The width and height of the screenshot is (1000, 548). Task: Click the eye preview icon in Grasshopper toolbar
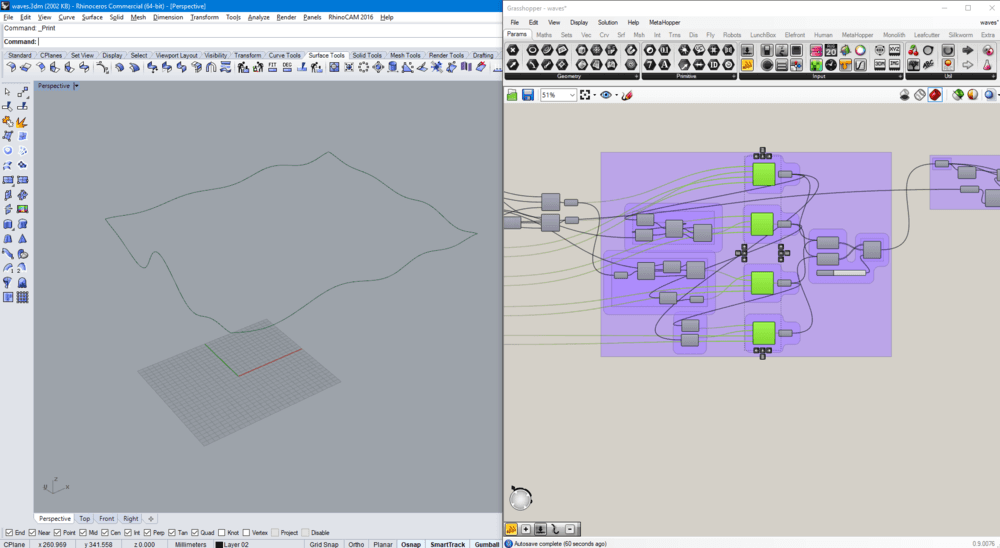[x=606, y=95]
